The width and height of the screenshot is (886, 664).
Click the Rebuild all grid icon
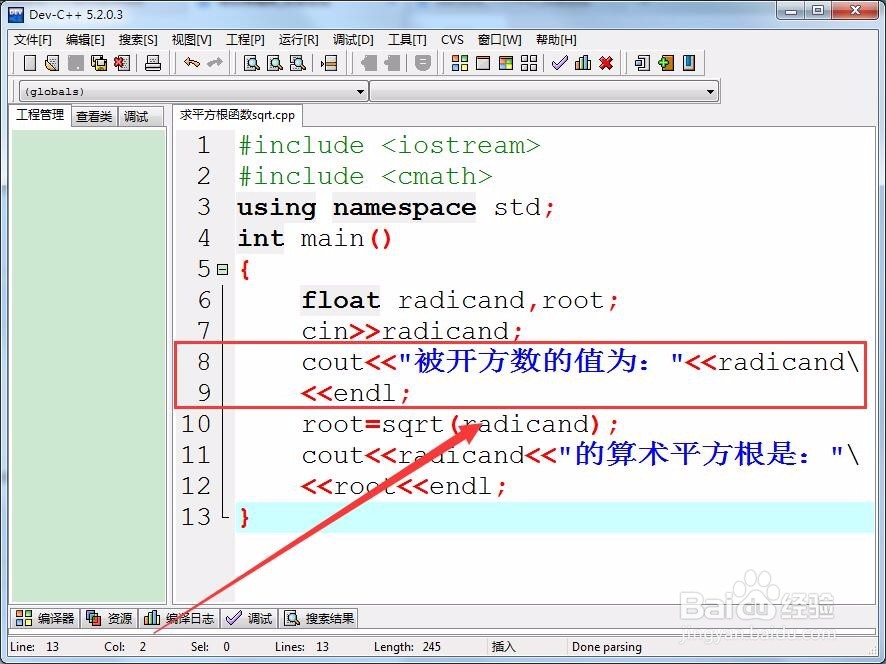(x=529, y=63)
